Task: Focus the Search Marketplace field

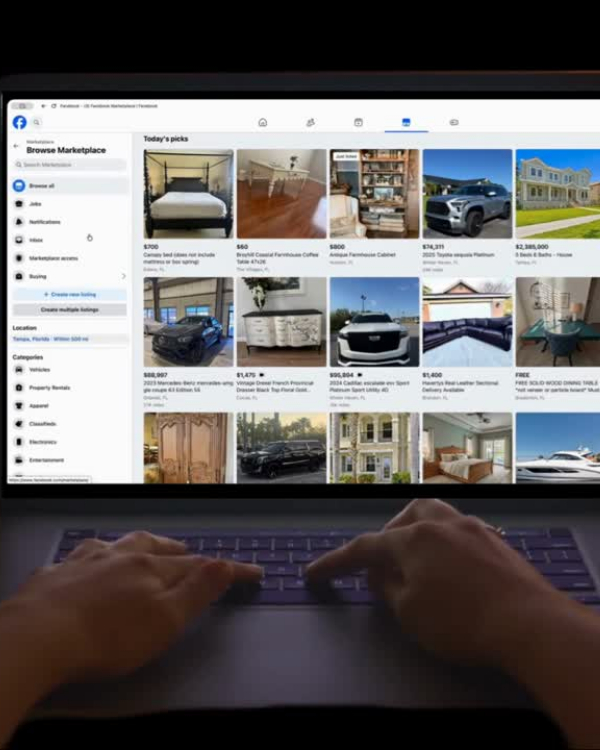Action: tap(70, 165)
